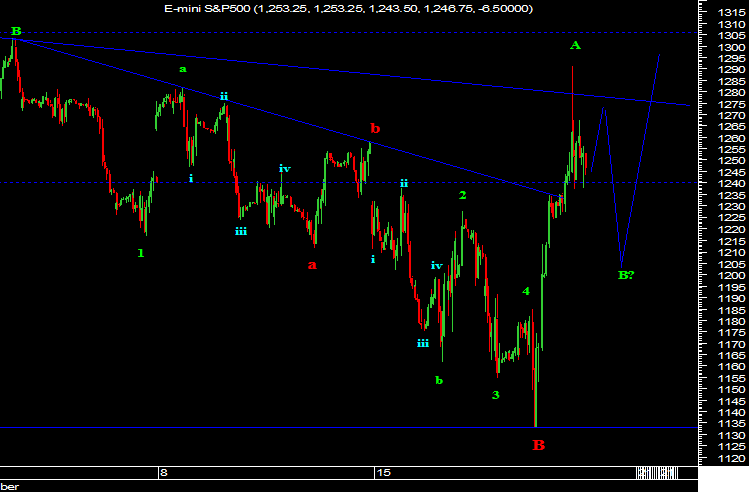This screenshot has height=492, width=749.
Task: Click the red lowercase a wave label
Action: 312,265
